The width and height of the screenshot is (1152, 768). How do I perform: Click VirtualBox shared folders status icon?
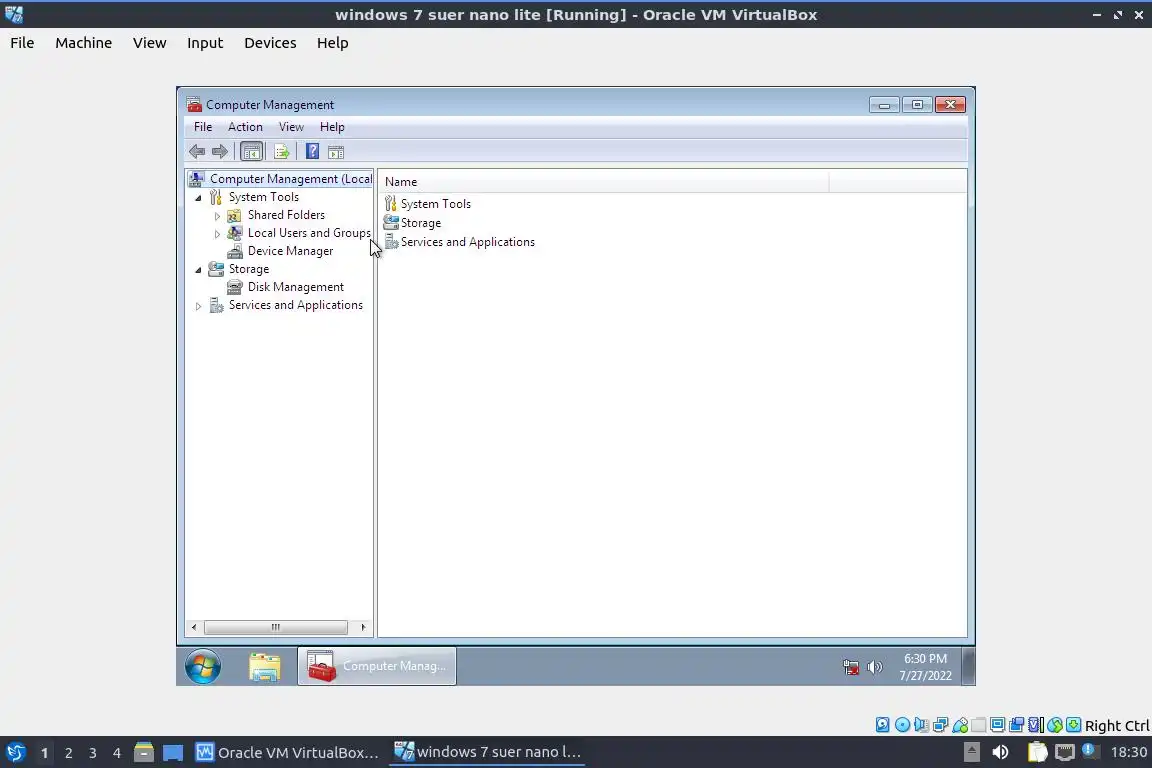click(x=979, y=725)
